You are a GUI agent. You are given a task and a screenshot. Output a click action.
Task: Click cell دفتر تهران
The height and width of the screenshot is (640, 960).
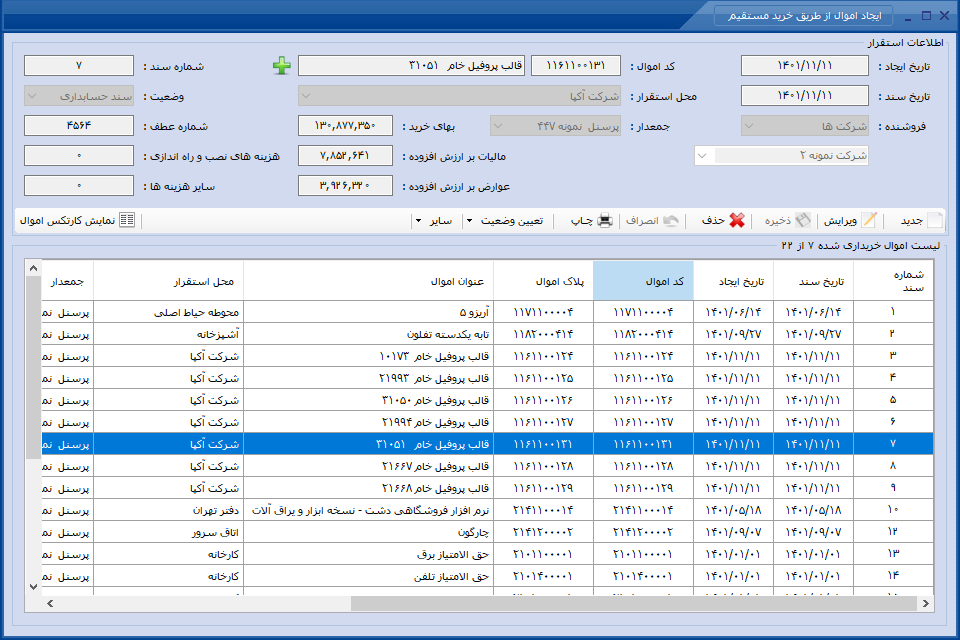168,511
